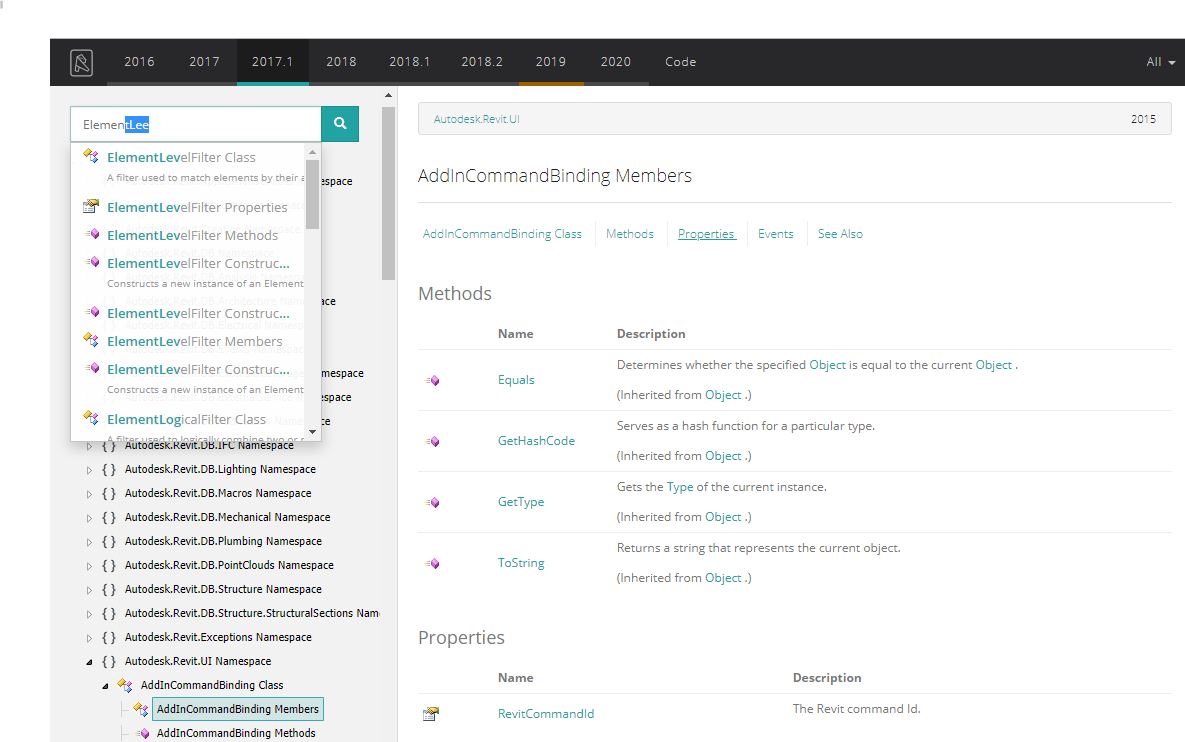Switch to the 2019 version tab
Screen dimensions: 1185x742
550,62
